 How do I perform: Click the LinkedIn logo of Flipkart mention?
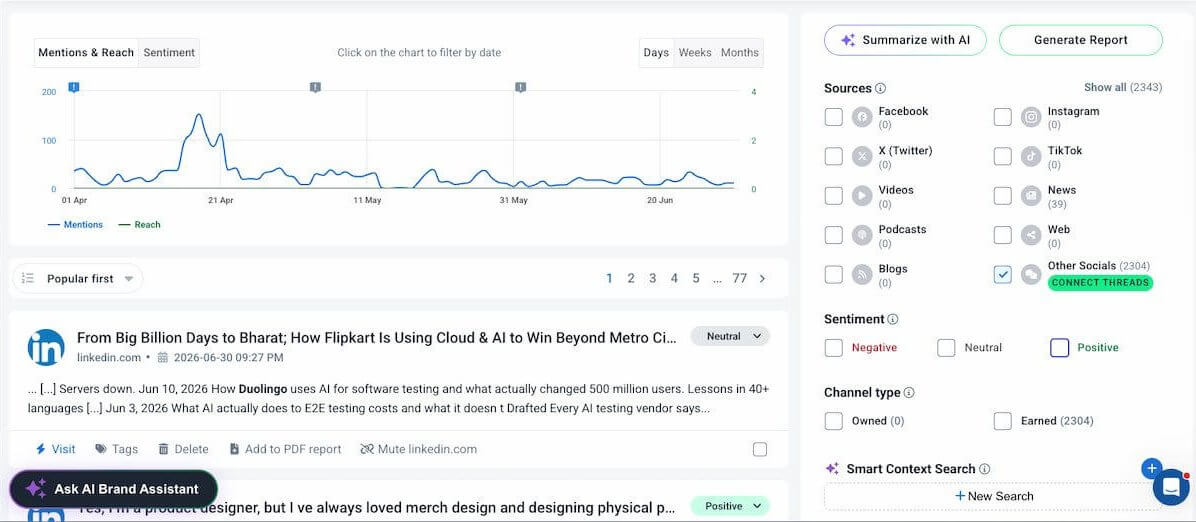coord(46,347)
